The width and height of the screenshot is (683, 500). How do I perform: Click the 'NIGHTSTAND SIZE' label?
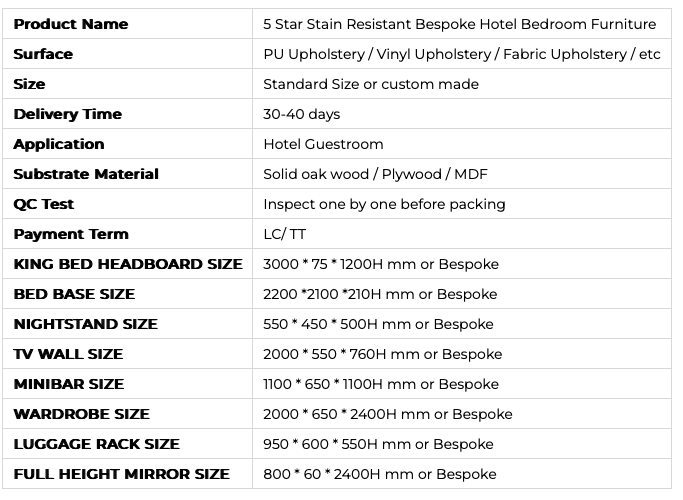(85, 324)
